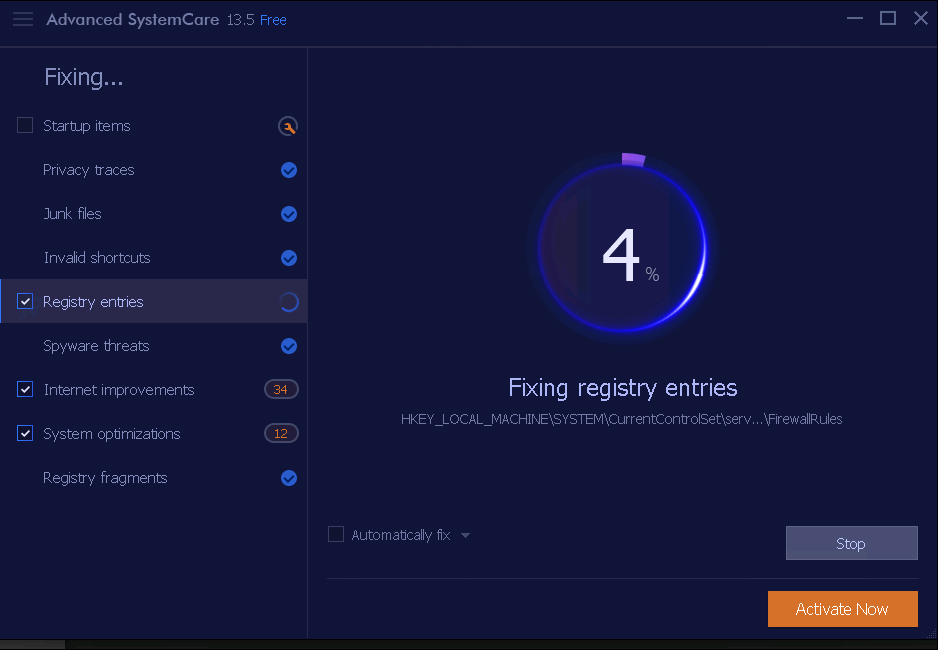938x650 pixels.
Task: Stop the fixing process
Action: click(x=851, y=543)
